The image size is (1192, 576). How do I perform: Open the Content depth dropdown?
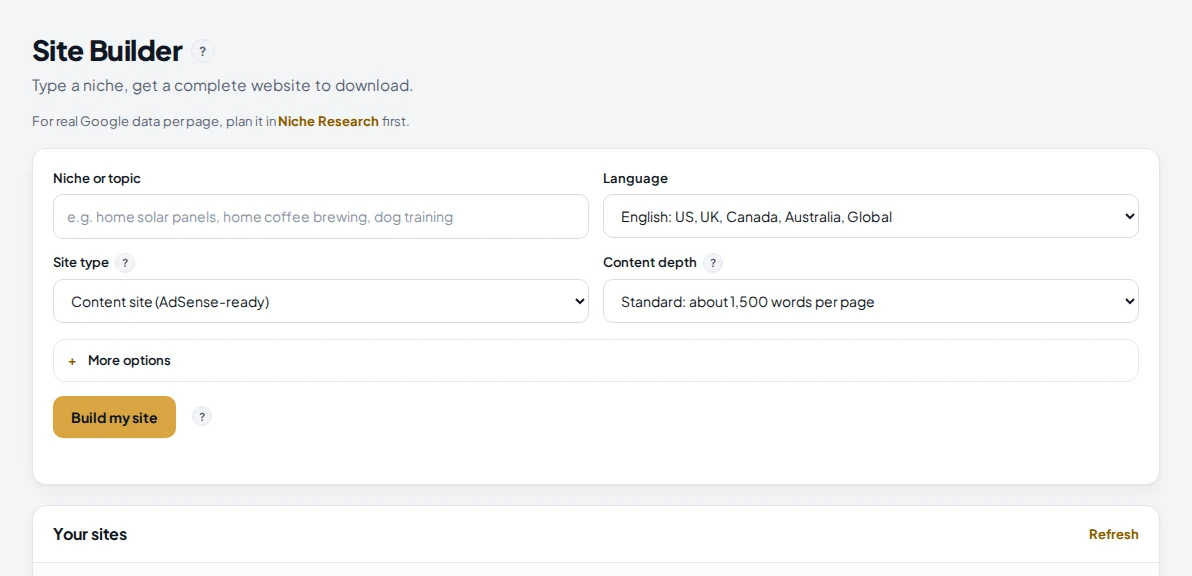[870, 301]
